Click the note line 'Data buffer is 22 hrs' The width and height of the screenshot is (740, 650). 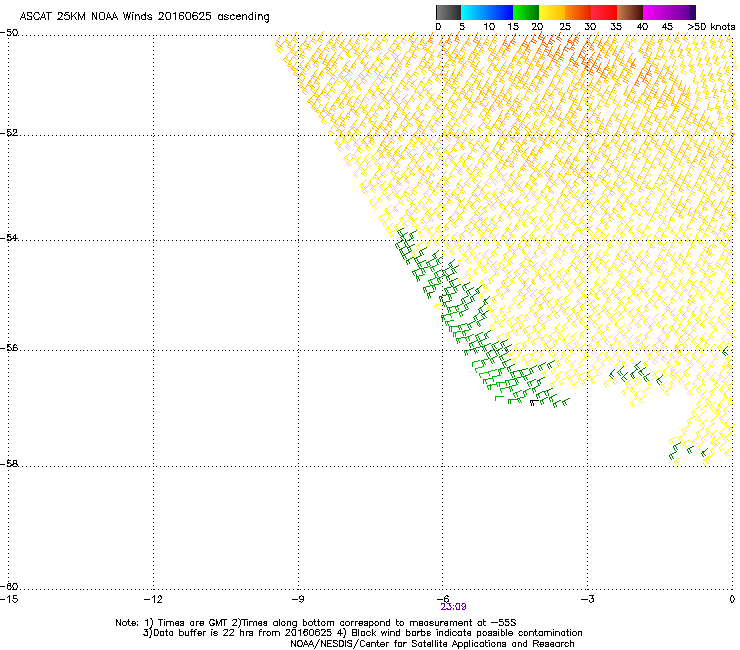(204, 633)
